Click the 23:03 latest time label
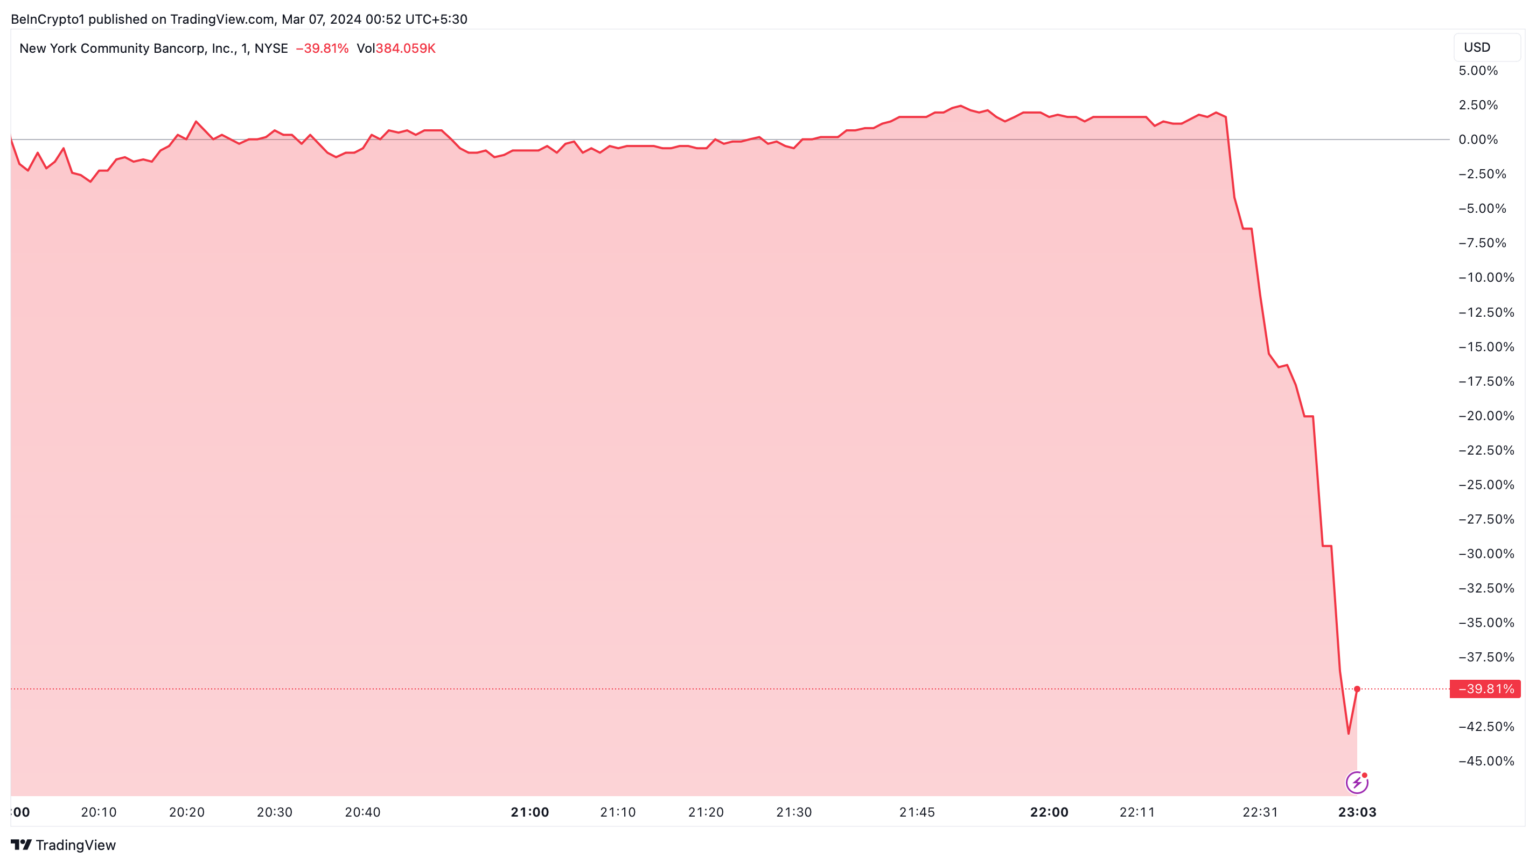The height and width of the screenshot is (864, 1536). [1357, 812]
